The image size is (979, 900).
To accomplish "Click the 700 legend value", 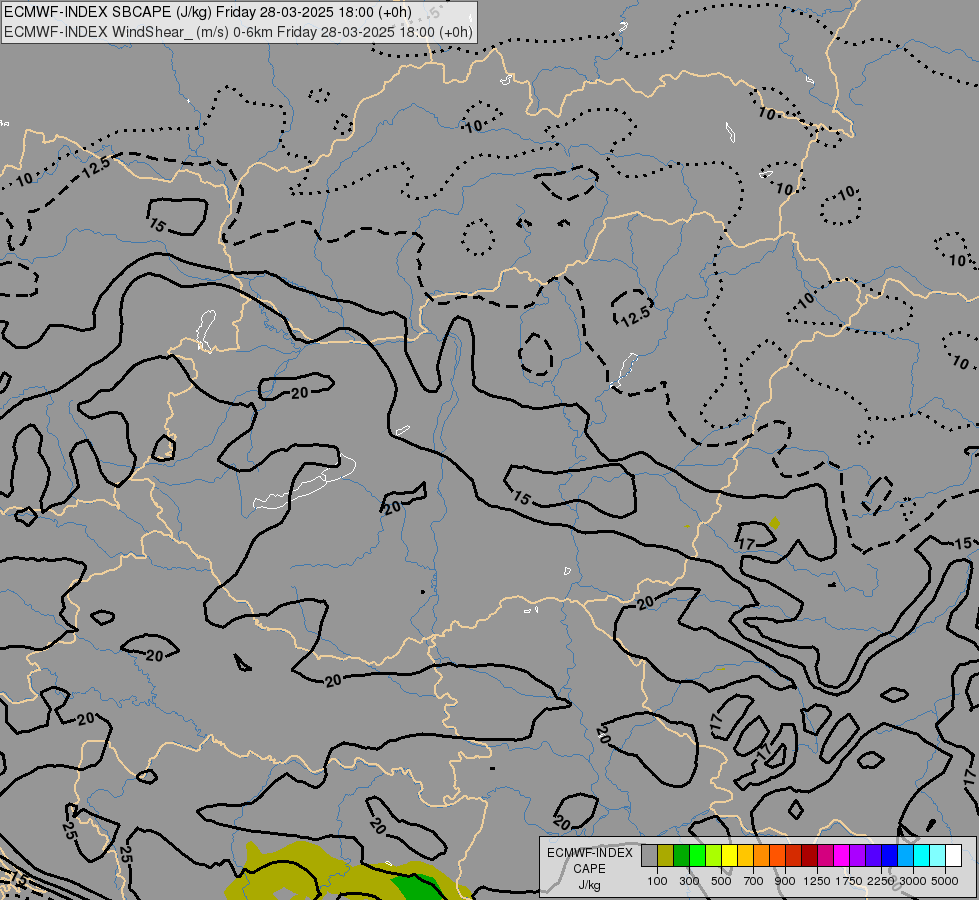I will click(753, 881).
